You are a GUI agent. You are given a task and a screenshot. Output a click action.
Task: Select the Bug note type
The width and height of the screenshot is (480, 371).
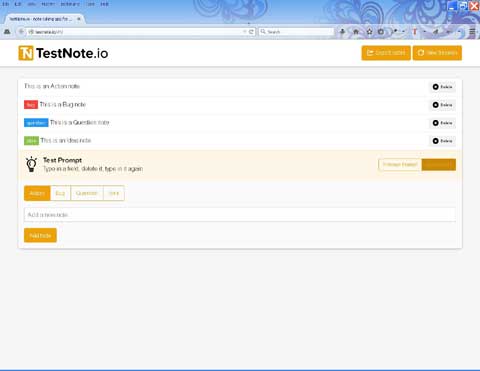pyautogui.click(x=60, y=193)
